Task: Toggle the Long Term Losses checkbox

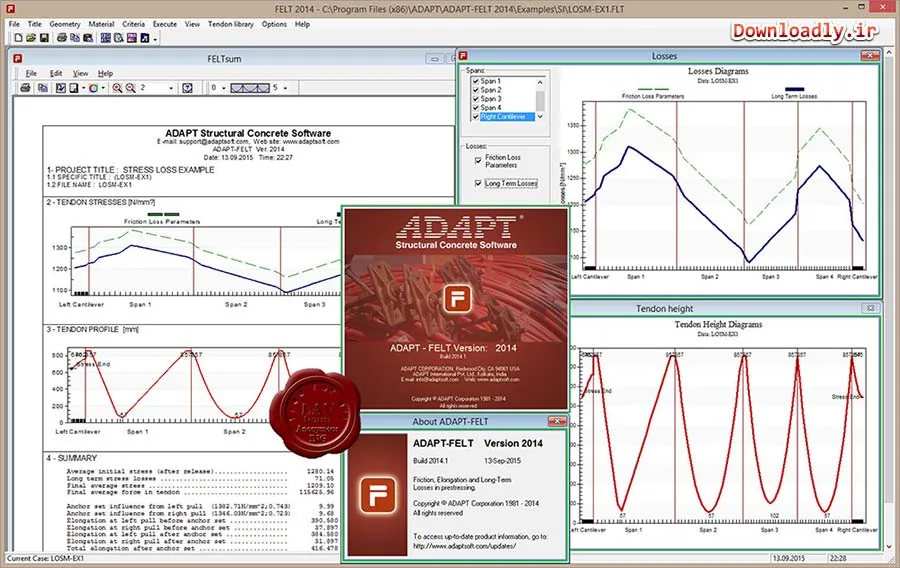Action: [478, 184]
